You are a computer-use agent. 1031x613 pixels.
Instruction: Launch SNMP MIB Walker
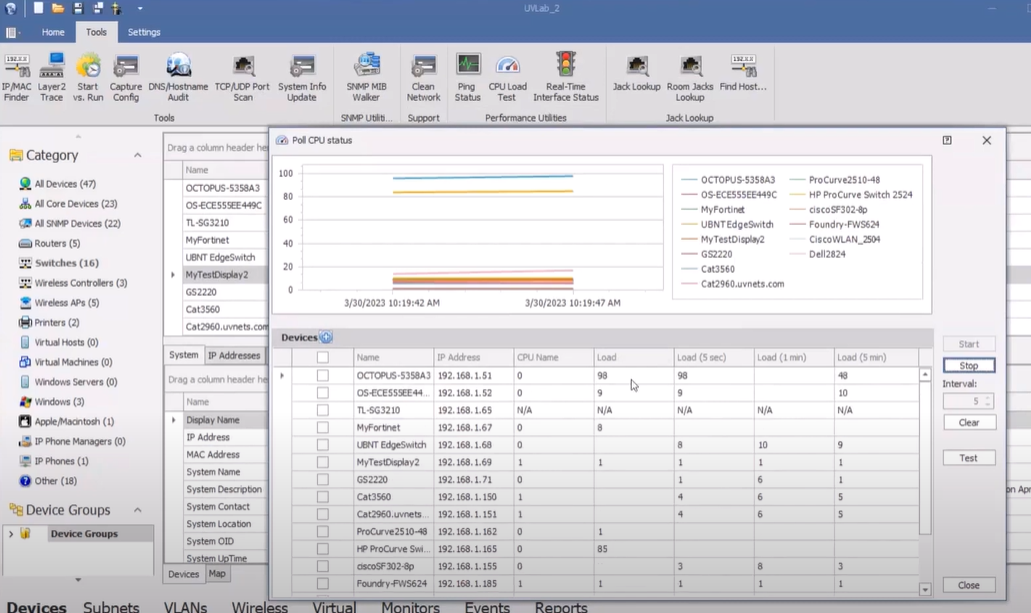click(x=366, y=78)
